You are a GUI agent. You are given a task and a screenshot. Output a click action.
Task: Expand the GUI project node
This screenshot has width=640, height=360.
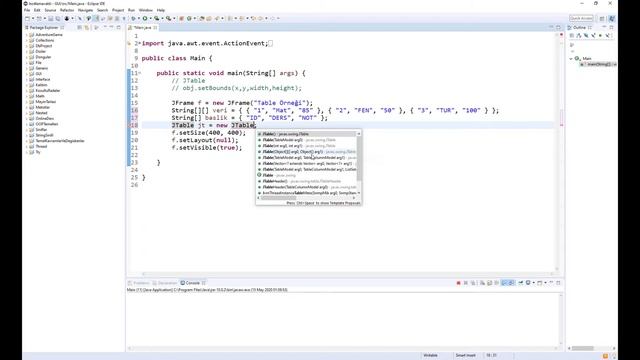(27, 74)
